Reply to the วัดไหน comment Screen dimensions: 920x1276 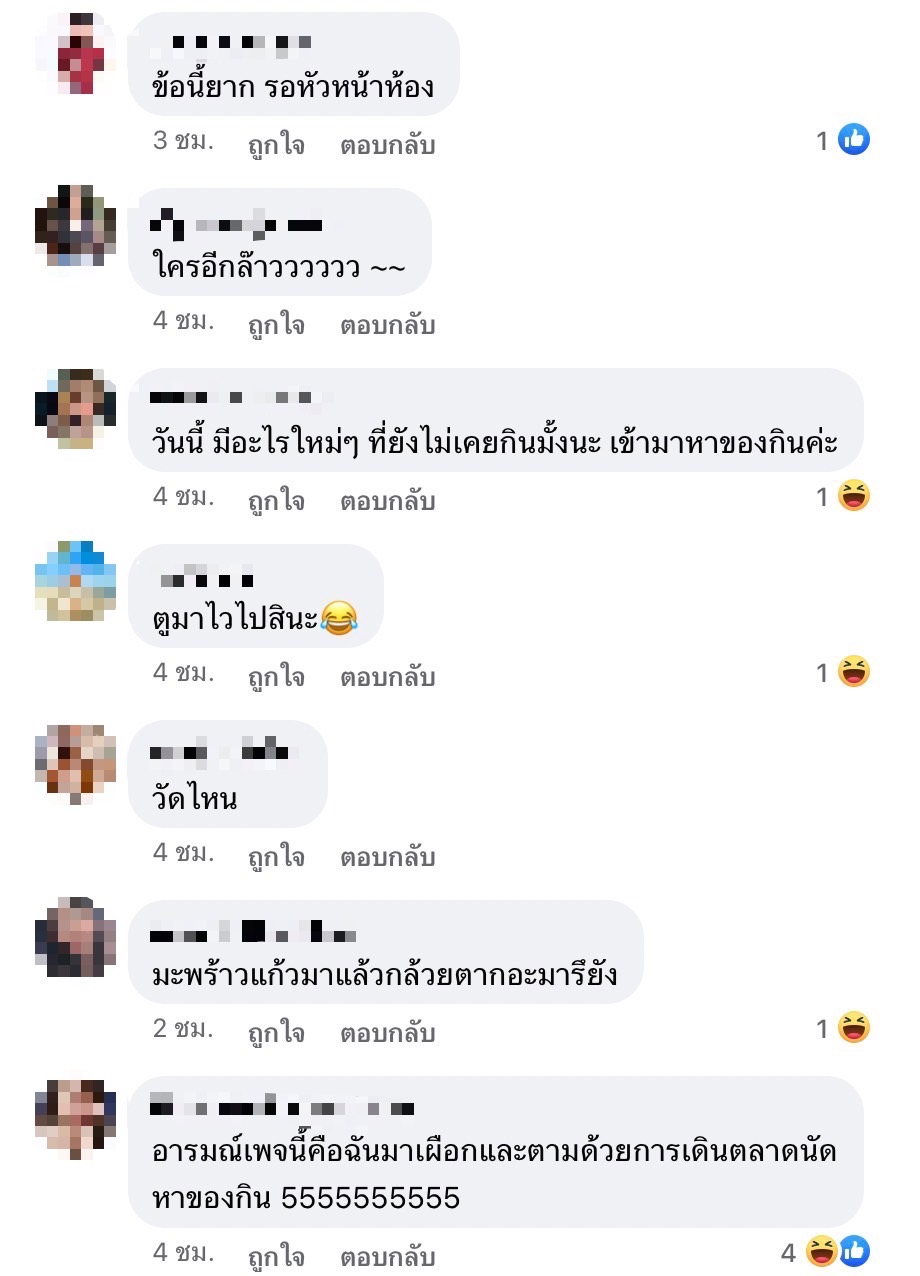coord(388,857)
